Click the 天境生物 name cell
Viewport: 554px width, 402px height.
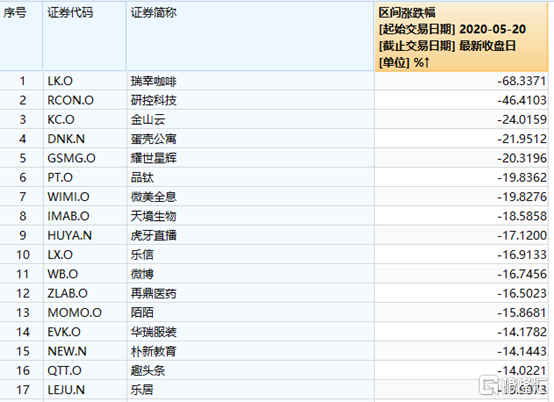tap(250, 216)
